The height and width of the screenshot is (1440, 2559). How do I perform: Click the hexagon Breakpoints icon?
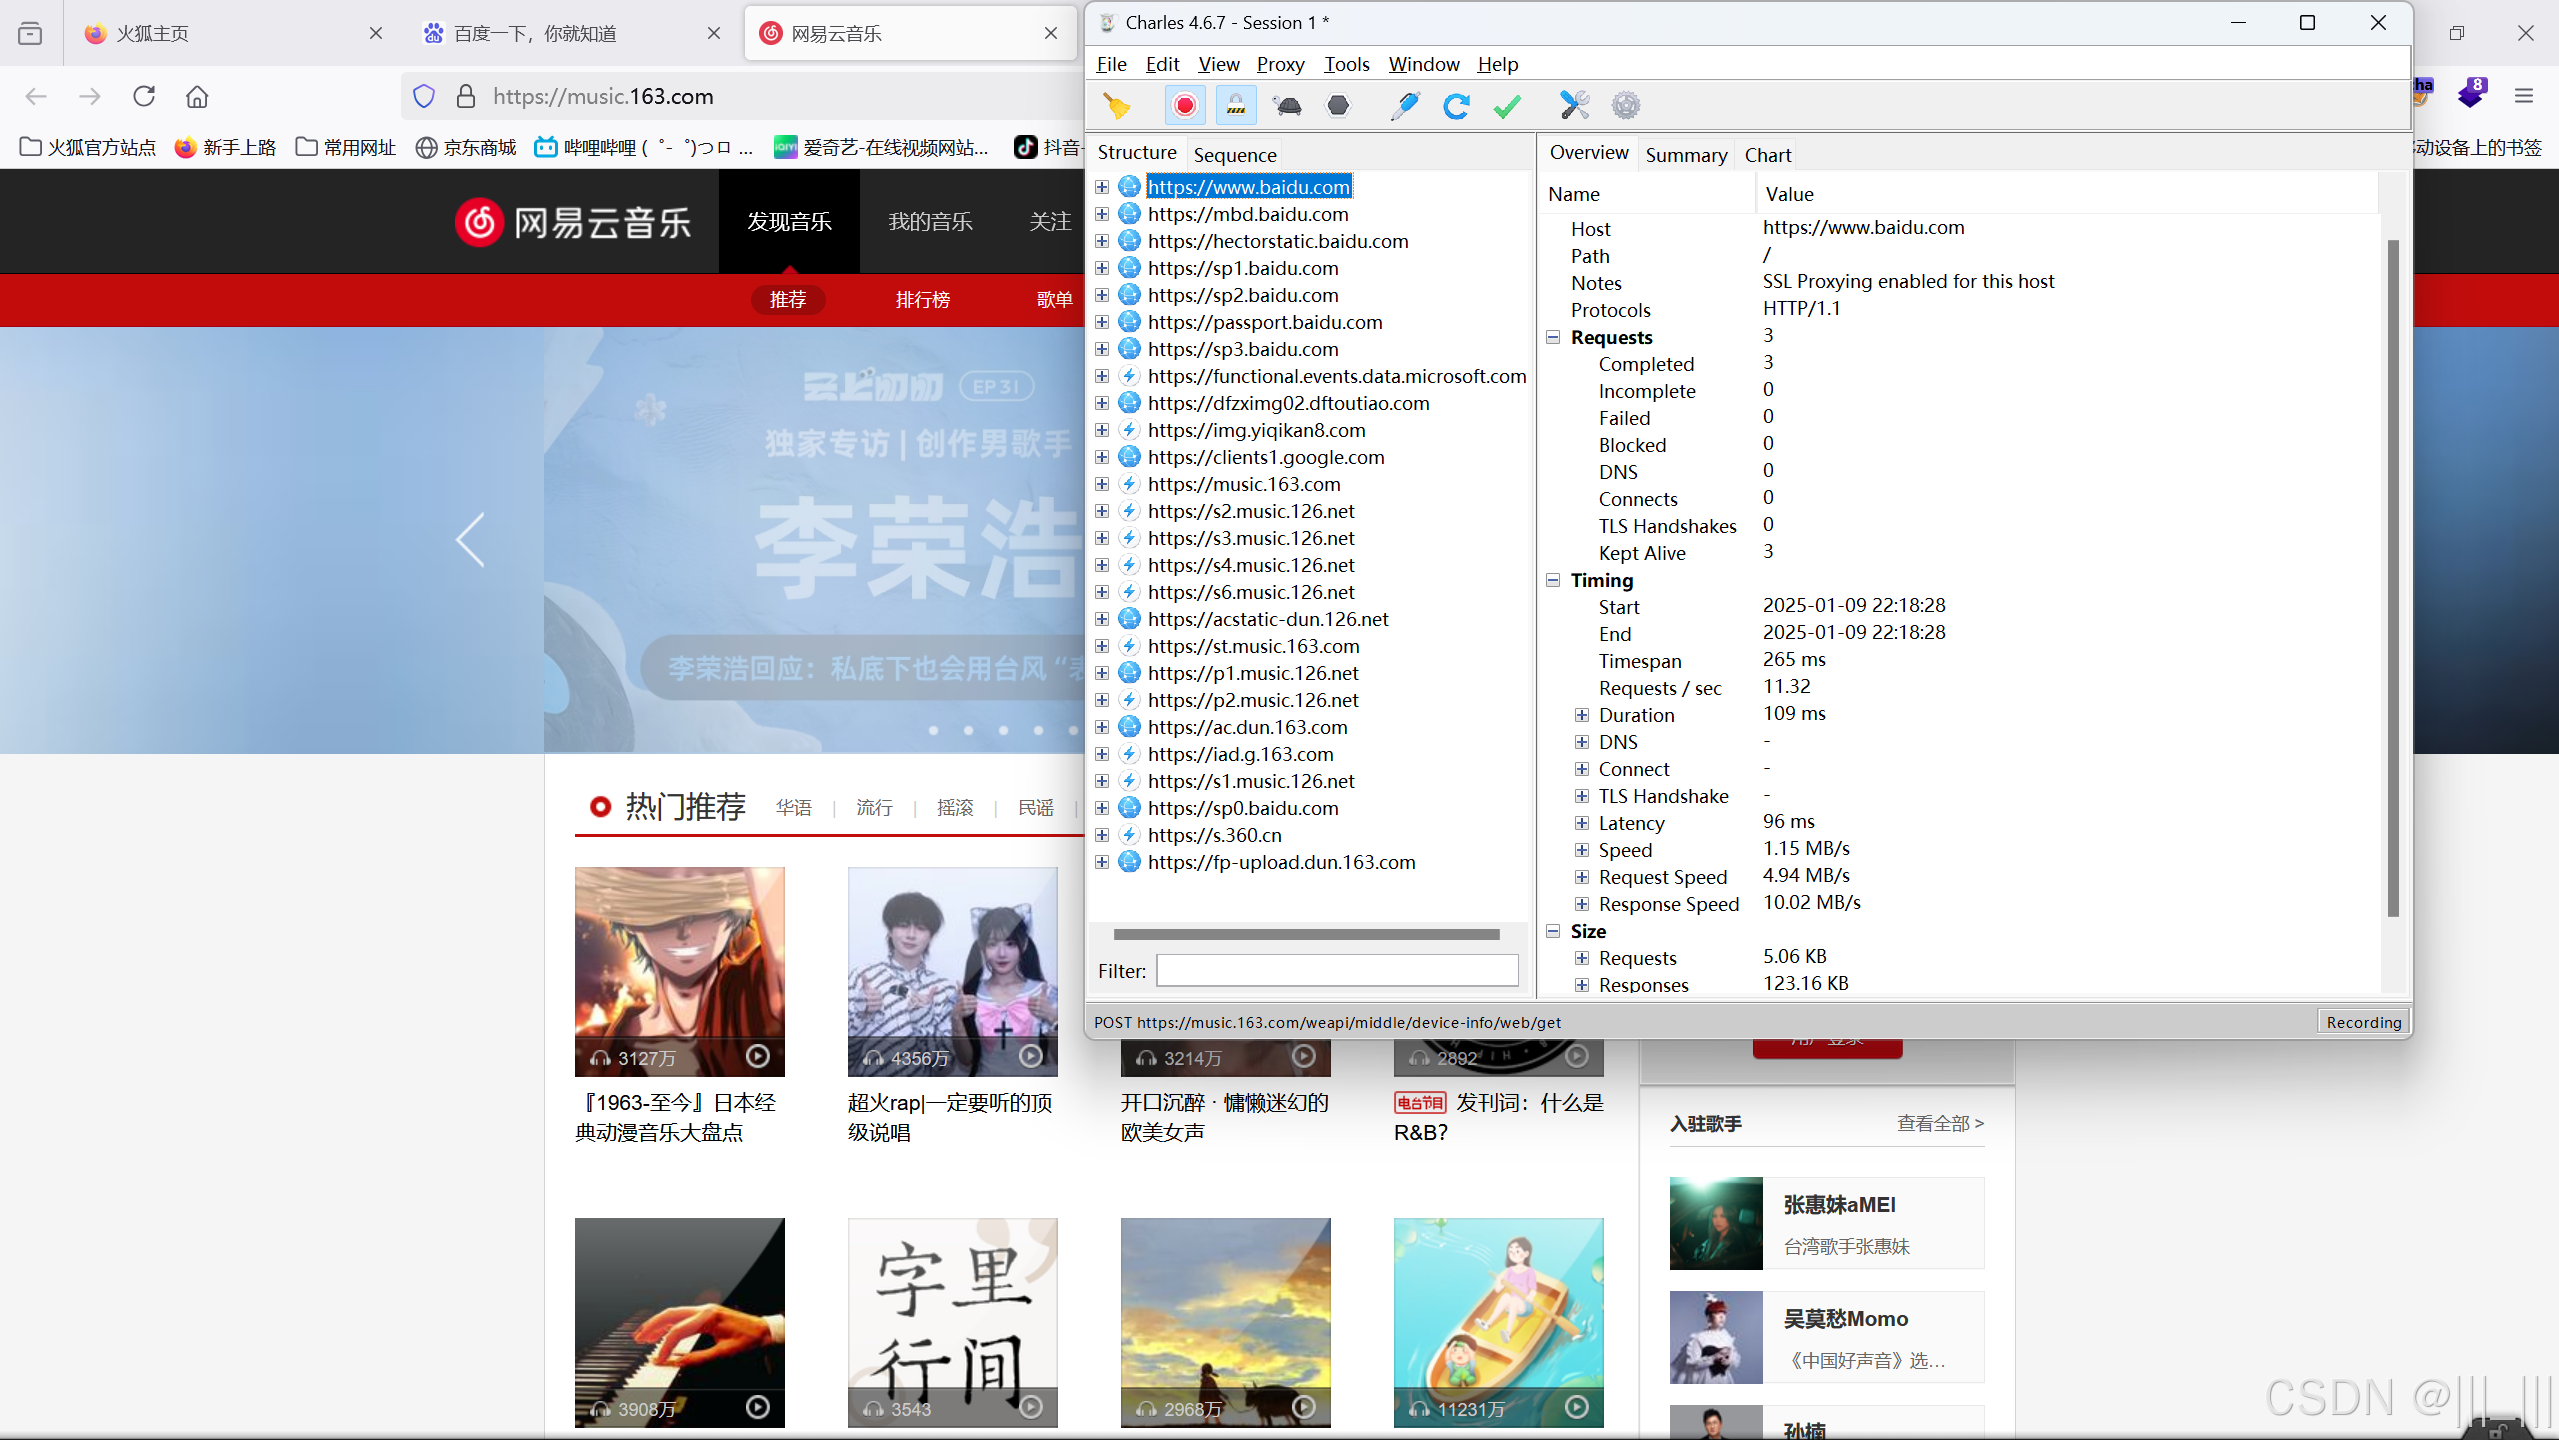pyautogui.click(x=1338, y=105)
